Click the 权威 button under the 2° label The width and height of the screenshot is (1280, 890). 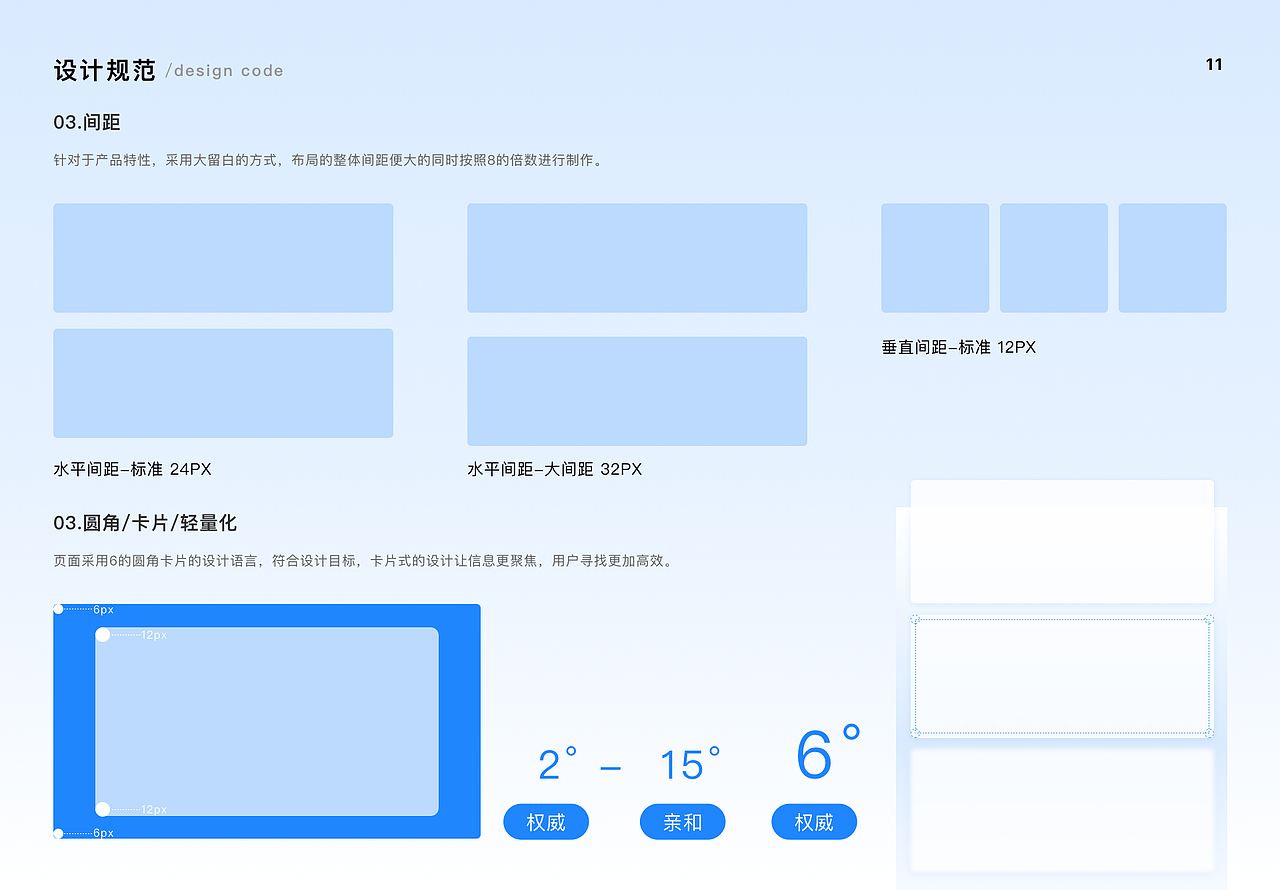[546, 821]
